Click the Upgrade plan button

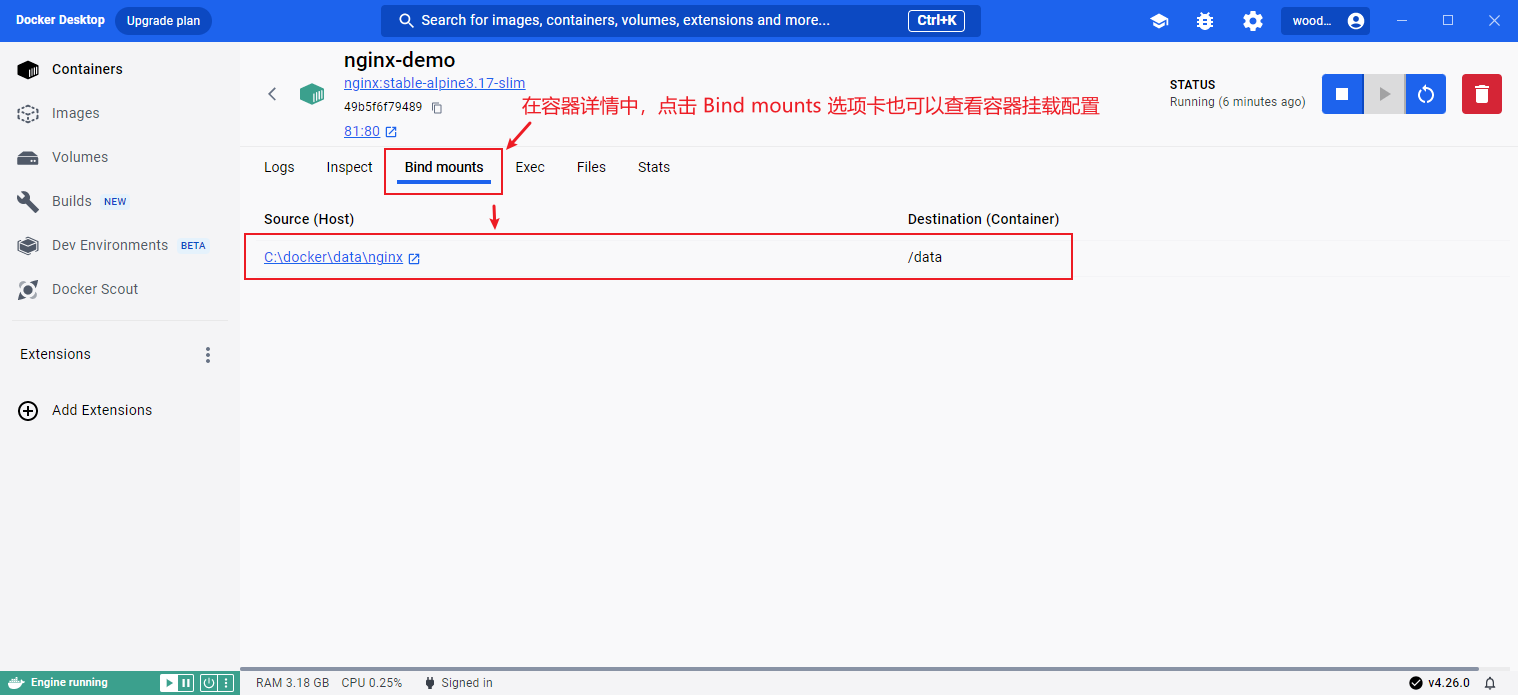pos(163,21)
